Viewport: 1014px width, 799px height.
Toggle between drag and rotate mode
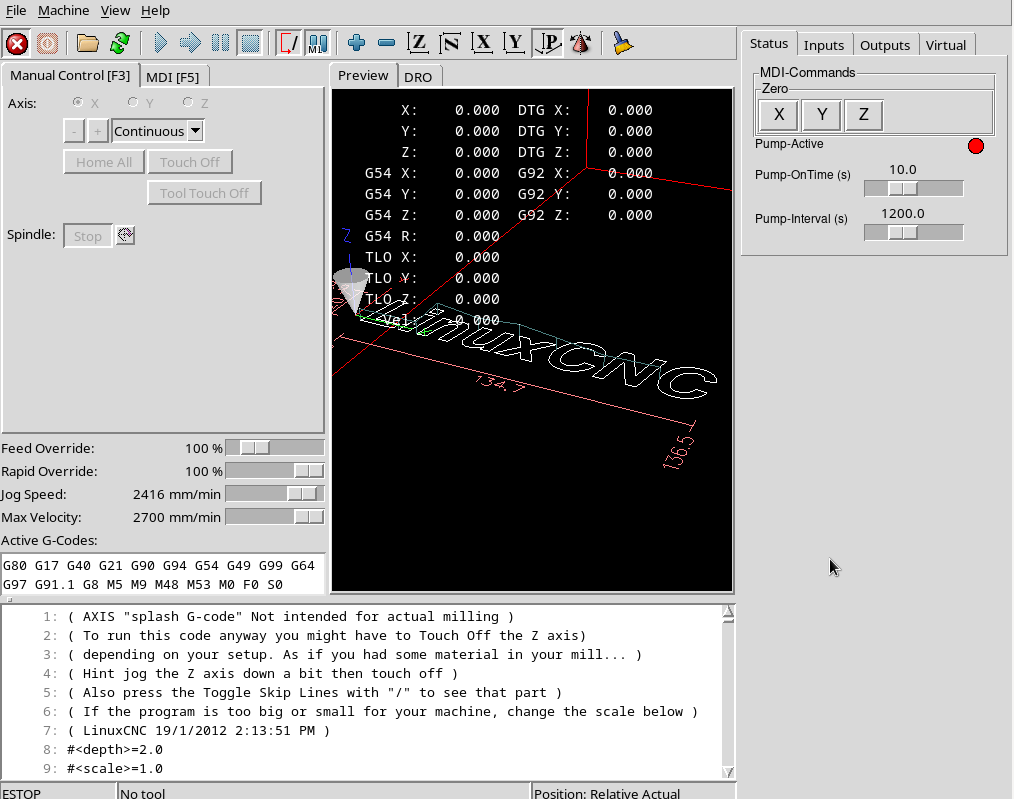click(581, 44)
